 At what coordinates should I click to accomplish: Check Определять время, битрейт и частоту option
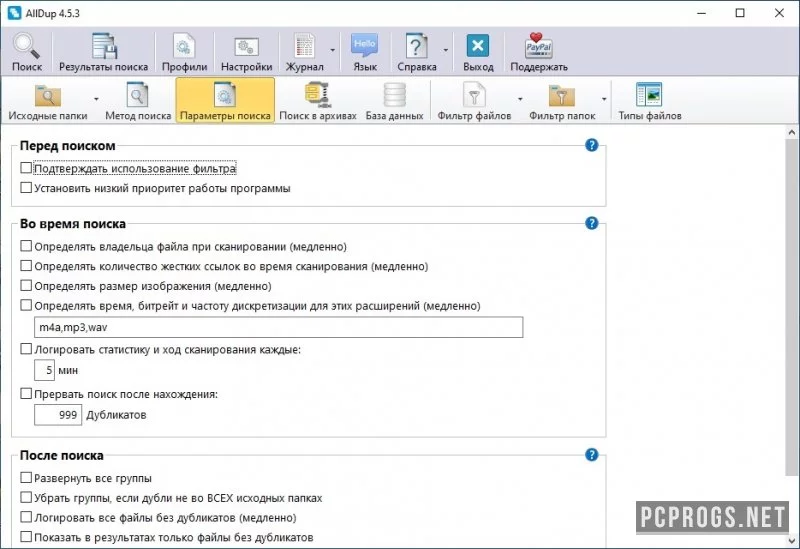point(26,305)
